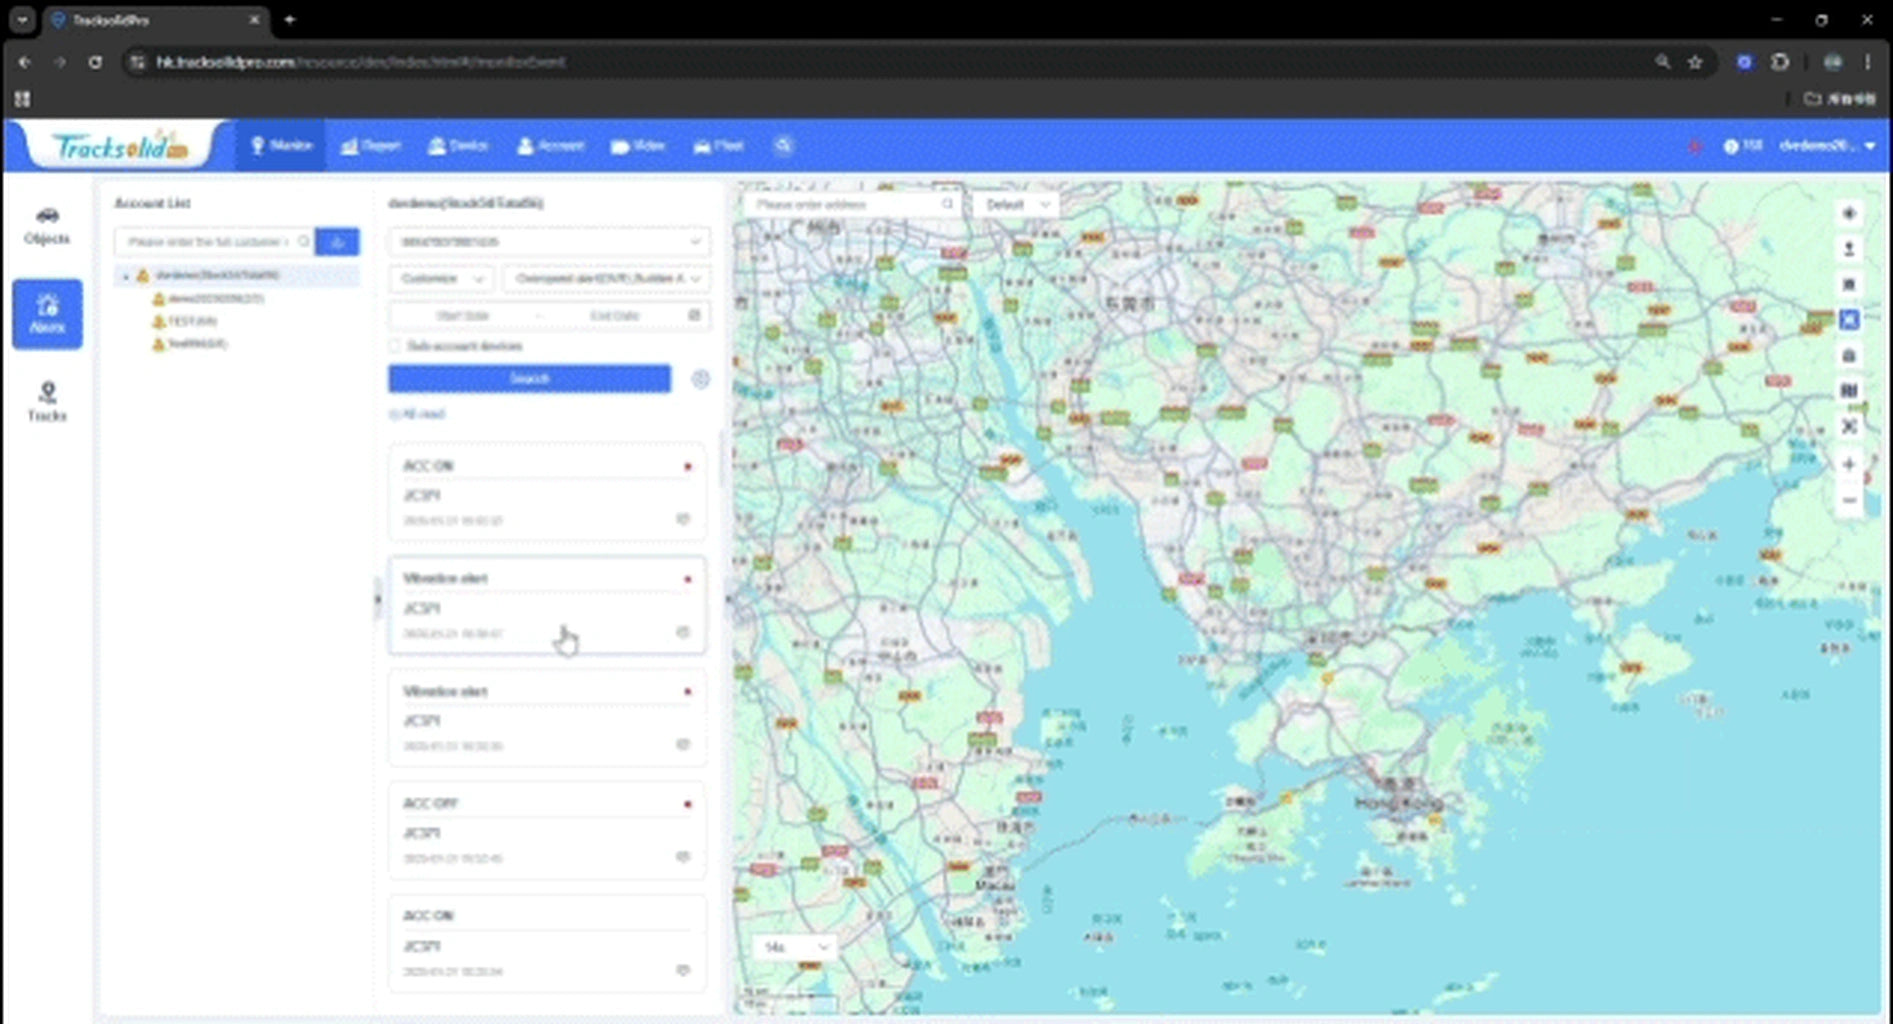Click the global search icon in top navigation

[783, 146]
